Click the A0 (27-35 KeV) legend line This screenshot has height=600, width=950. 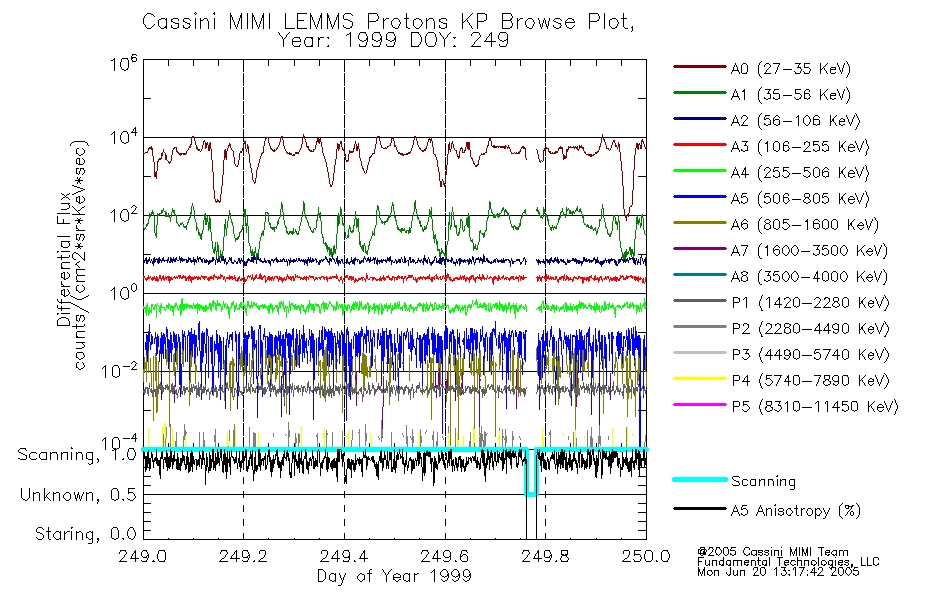click(700, 67)
